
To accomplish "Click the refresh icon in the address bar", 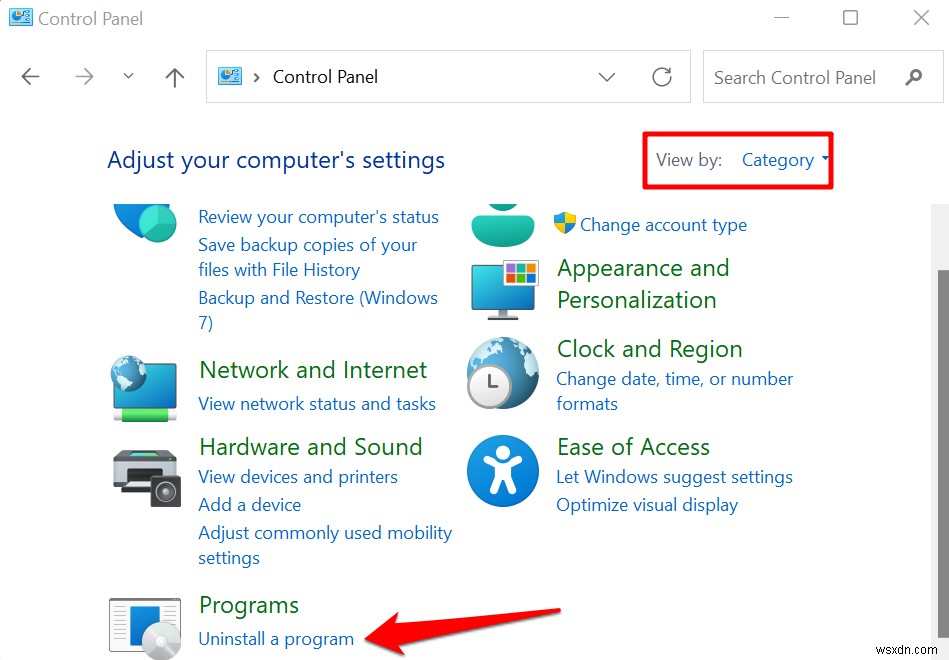I will click(x=663, y=76).
